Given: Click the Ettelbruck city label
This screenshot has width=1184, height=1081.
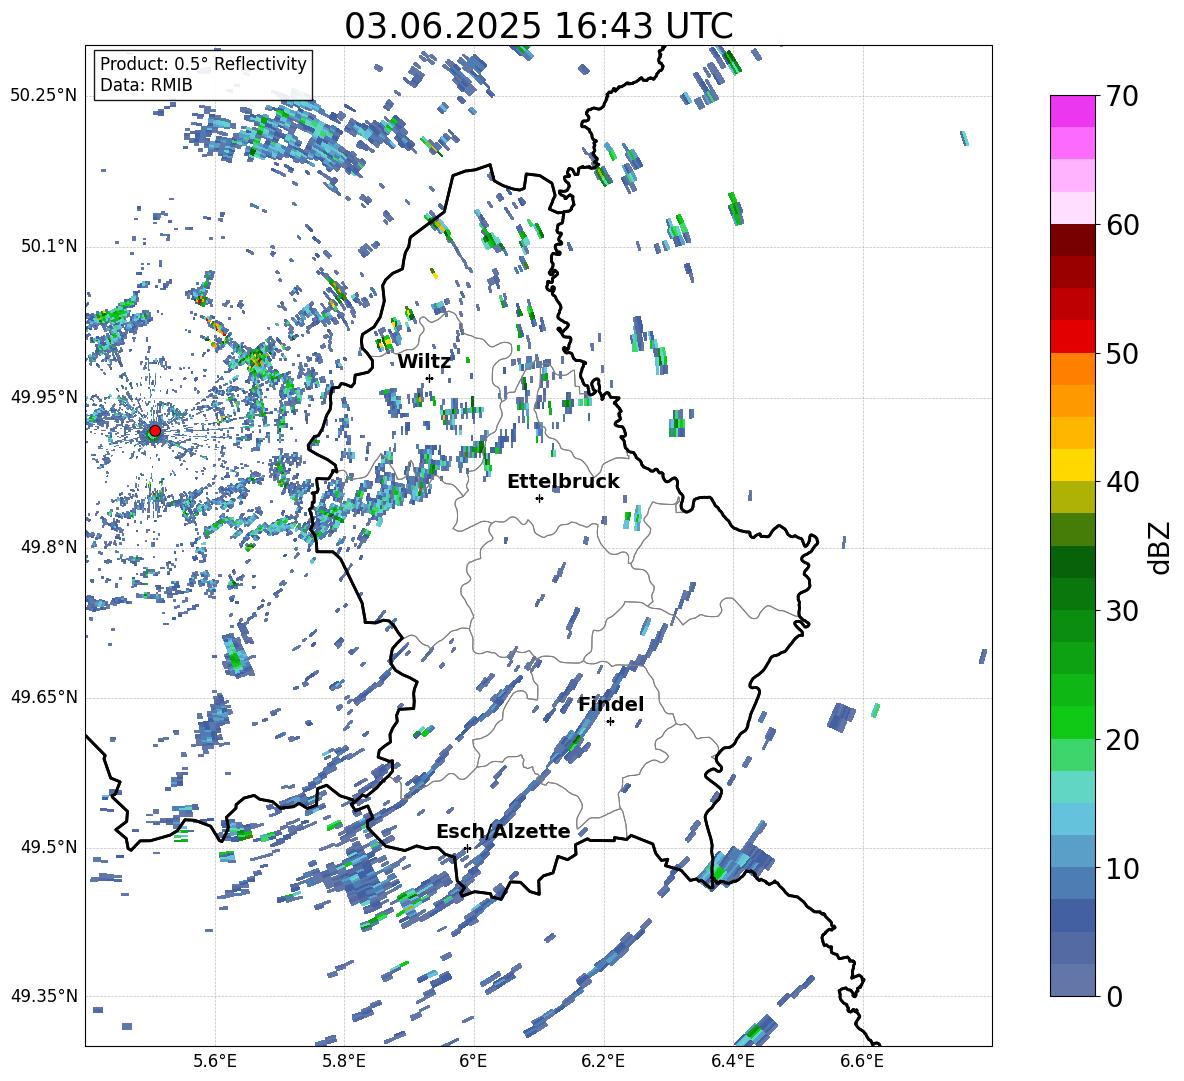Looking at the screenshot, I should coord(563,482).
